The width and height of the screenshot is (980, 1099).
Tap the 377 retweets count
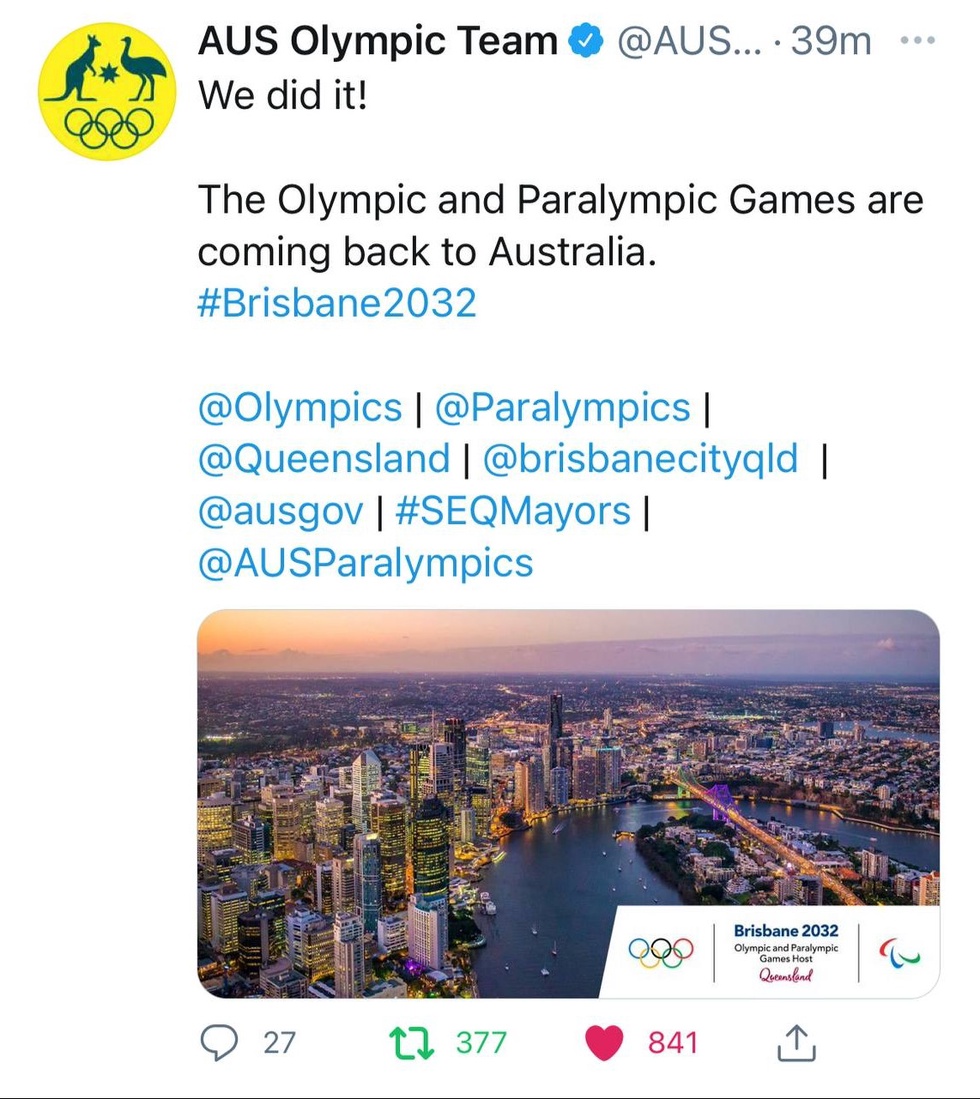pos(482,1043)
